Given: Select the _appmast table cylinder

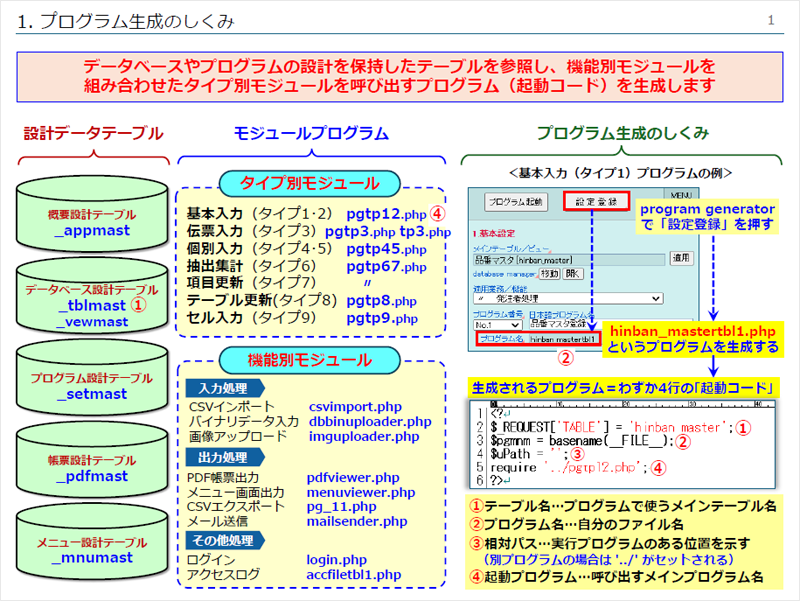Looking at the screenshot, I should 92,214.
